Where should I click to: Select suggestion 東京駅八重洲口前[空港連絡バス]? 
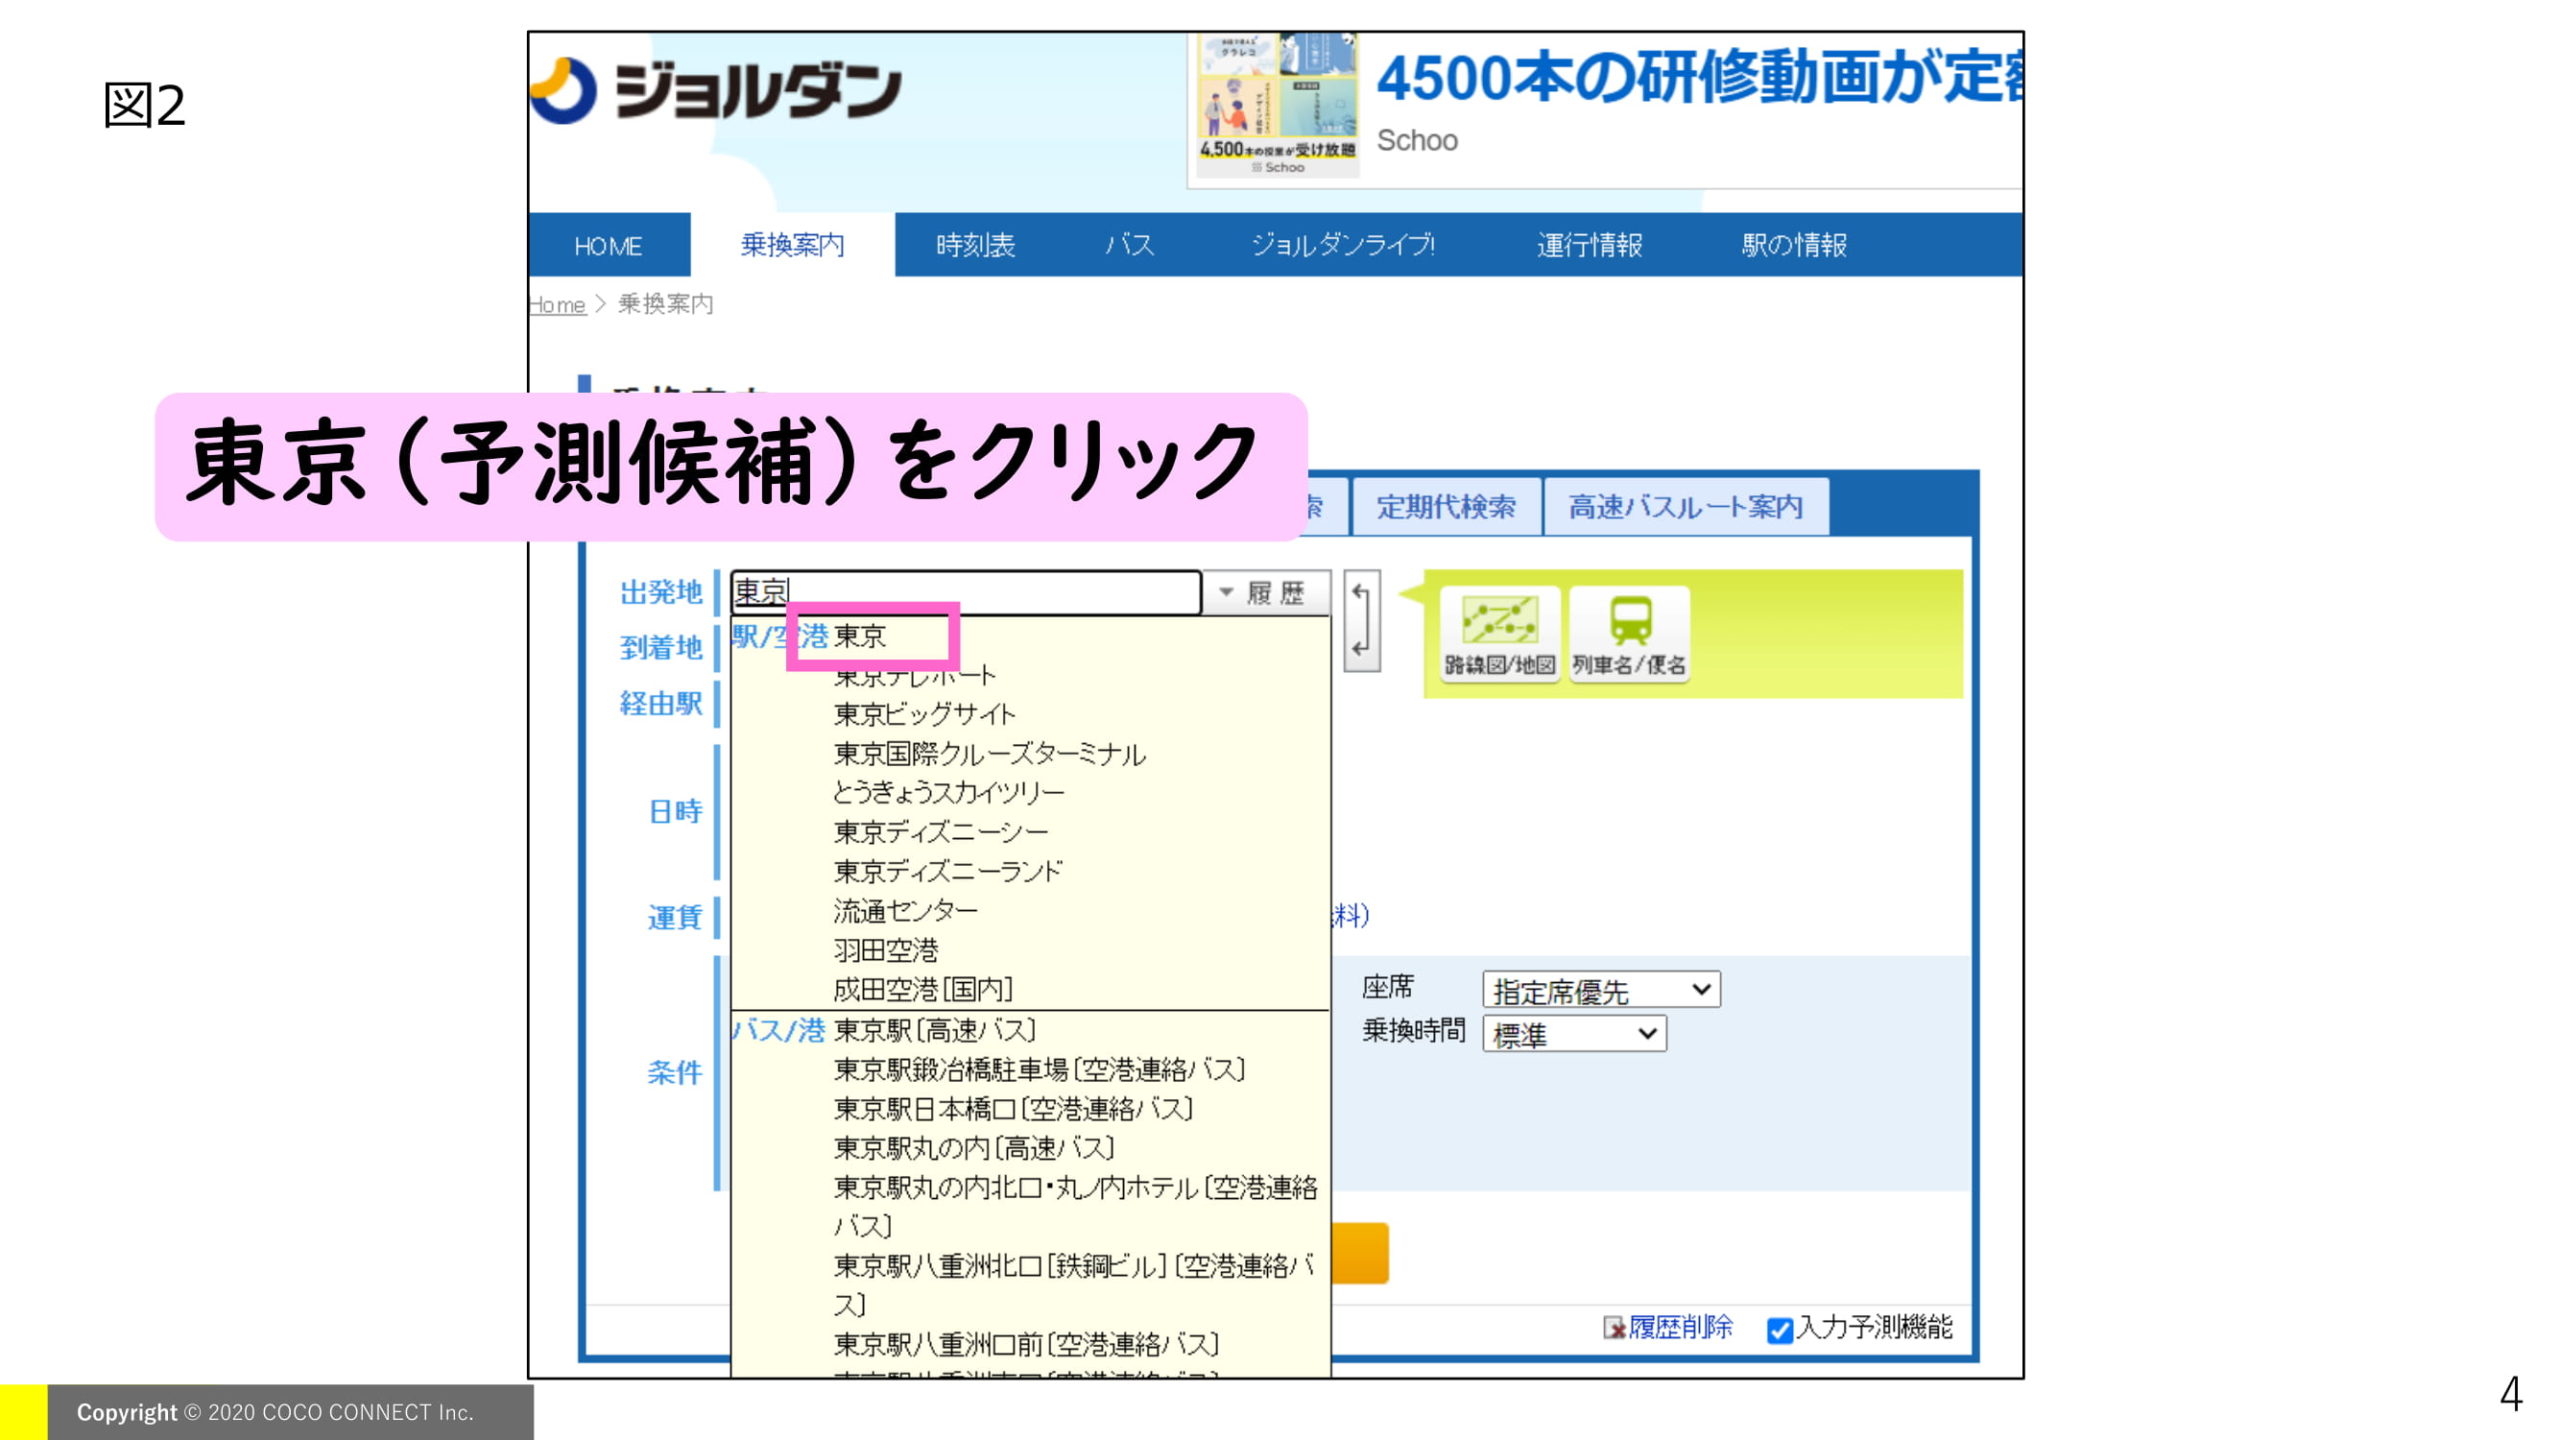1026,1344
